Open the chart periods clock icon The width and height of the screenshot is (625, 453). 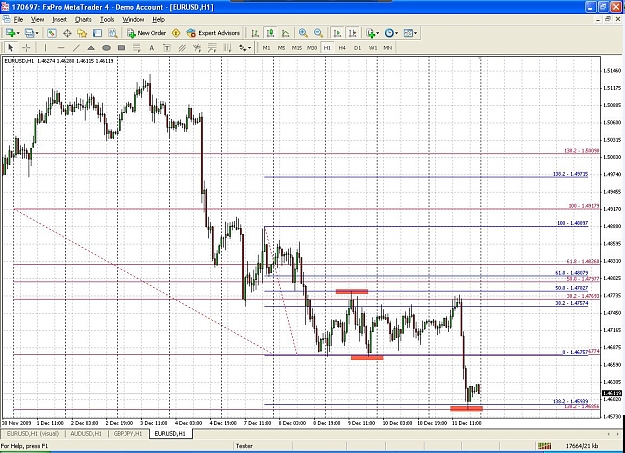pyautogui.click(x=389, y=33)
